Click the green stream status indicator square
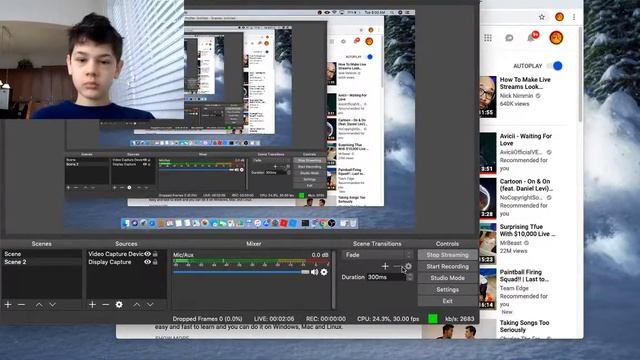This screenshot has width=640, height=360. pyautogui.click(x=432, y=318)
